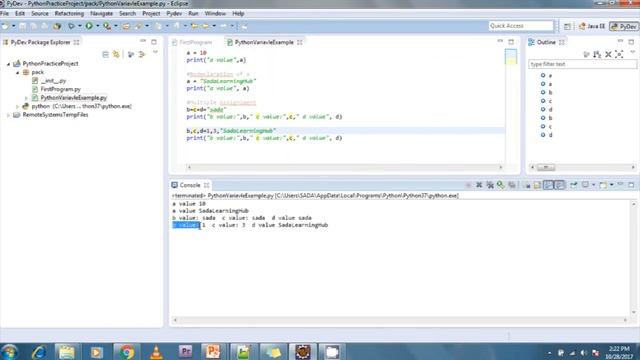Toggle Link with Editor in Package Explorer
640x360 pixels.
116,54
